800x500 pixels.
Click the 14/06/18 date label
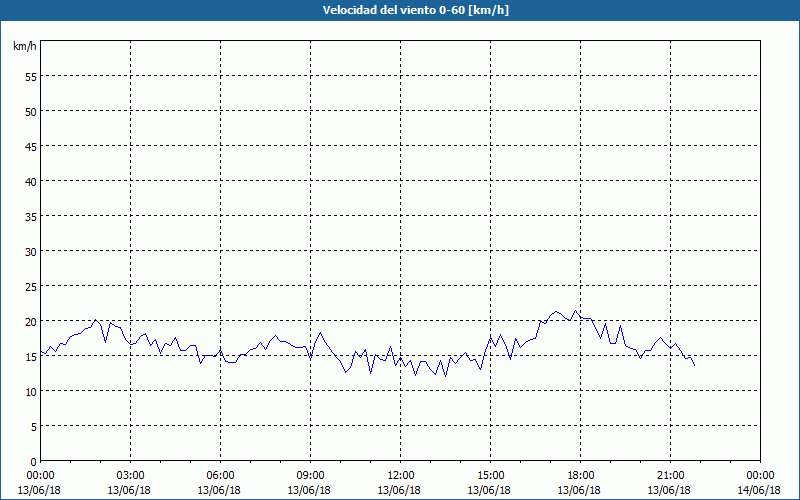click(760, 490)
